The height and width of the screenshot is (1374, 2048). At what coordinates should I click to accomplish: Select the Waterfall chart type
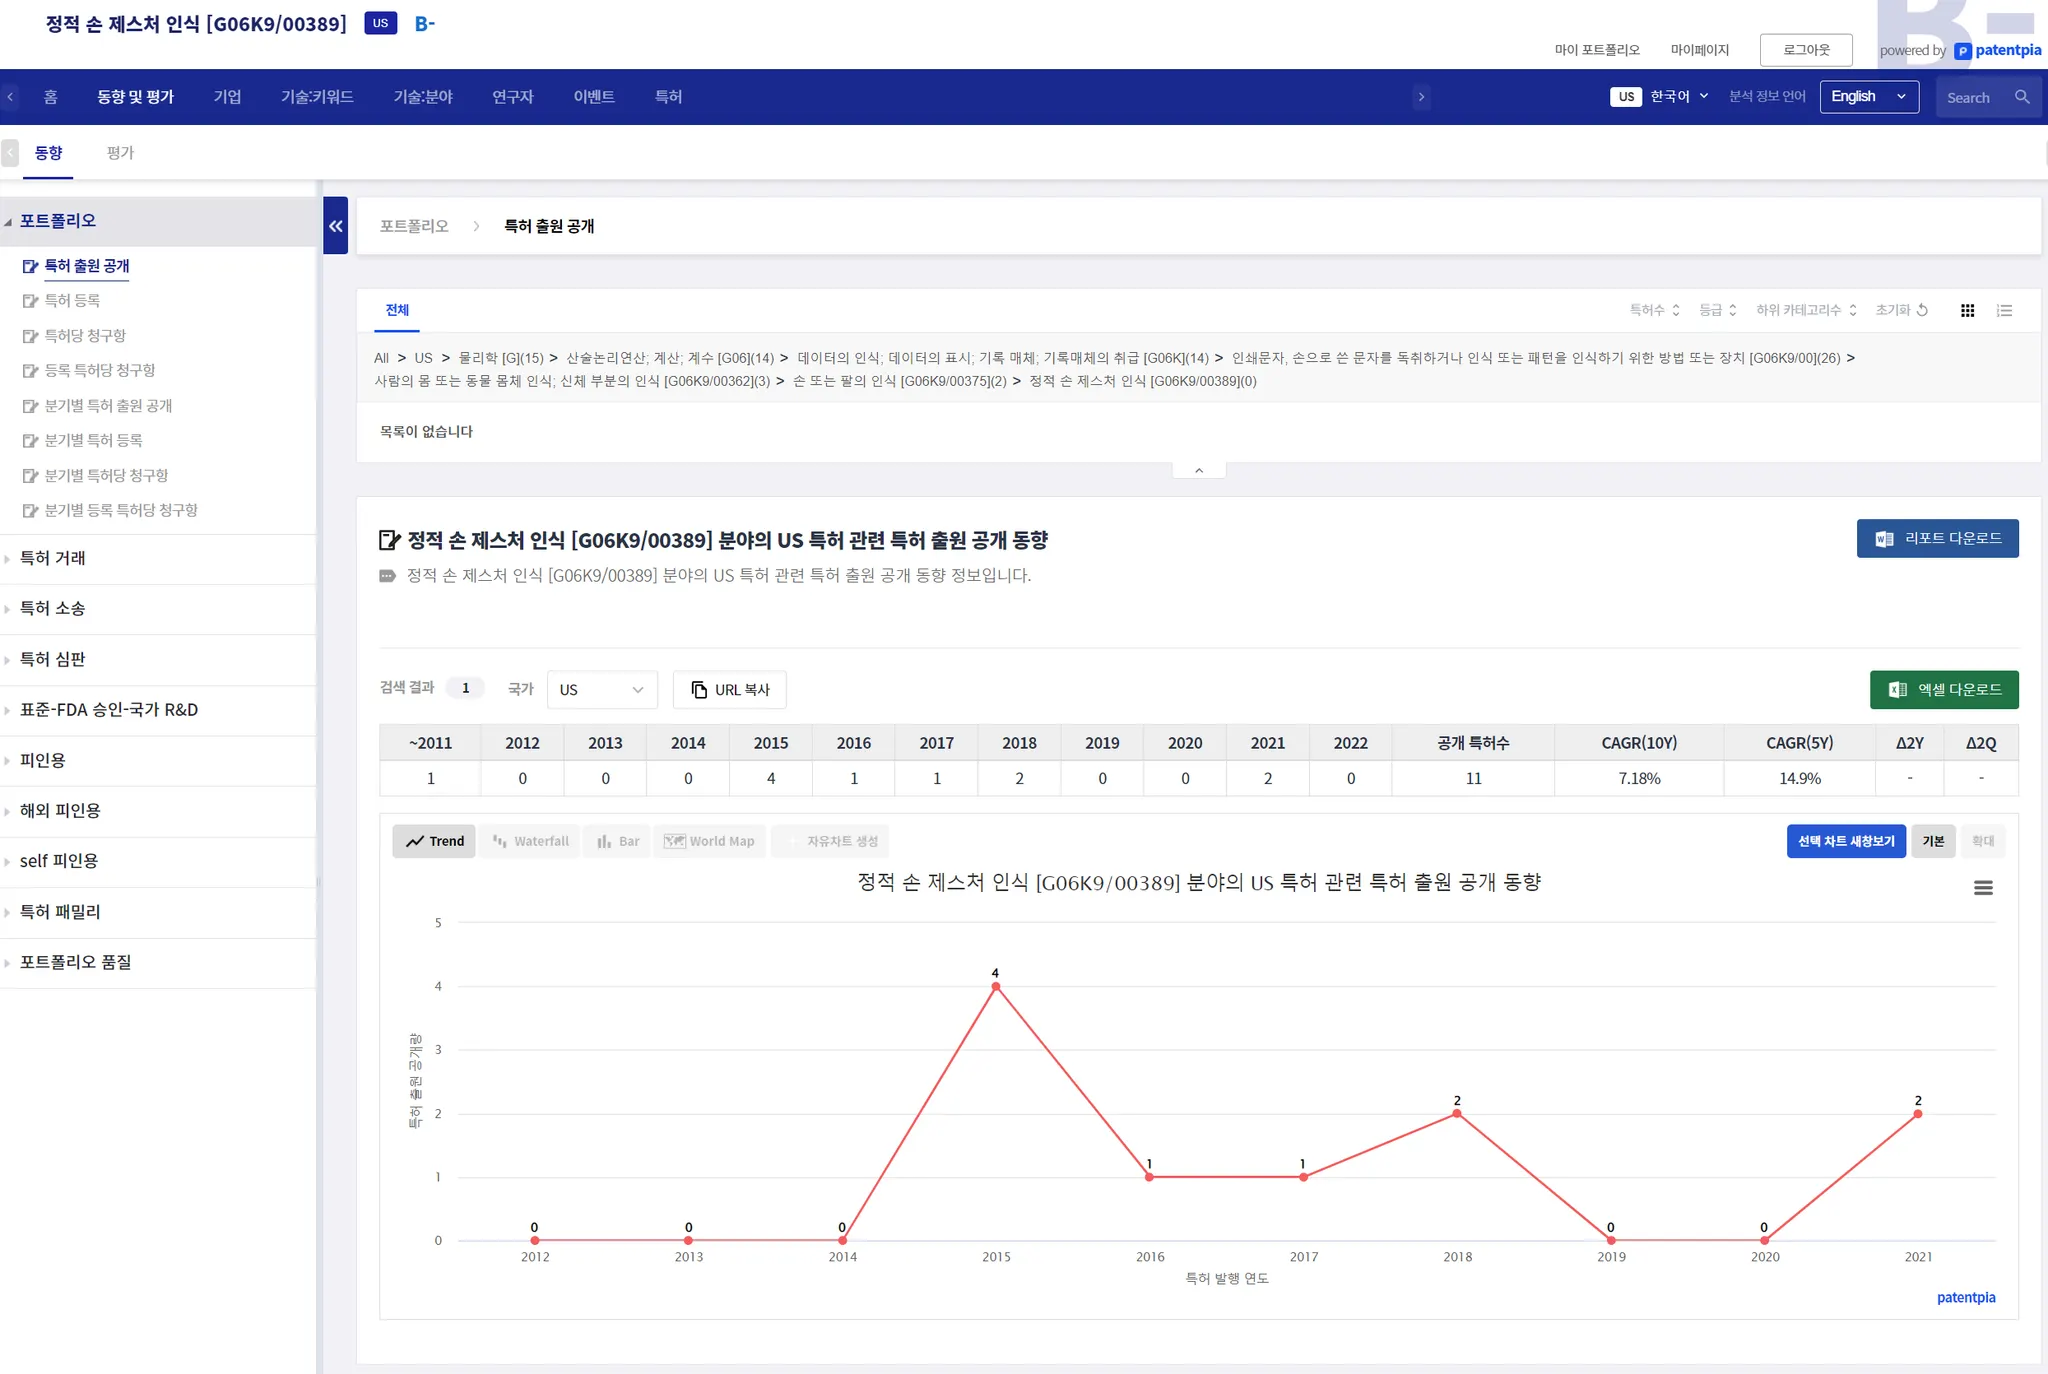coord(530,841)
